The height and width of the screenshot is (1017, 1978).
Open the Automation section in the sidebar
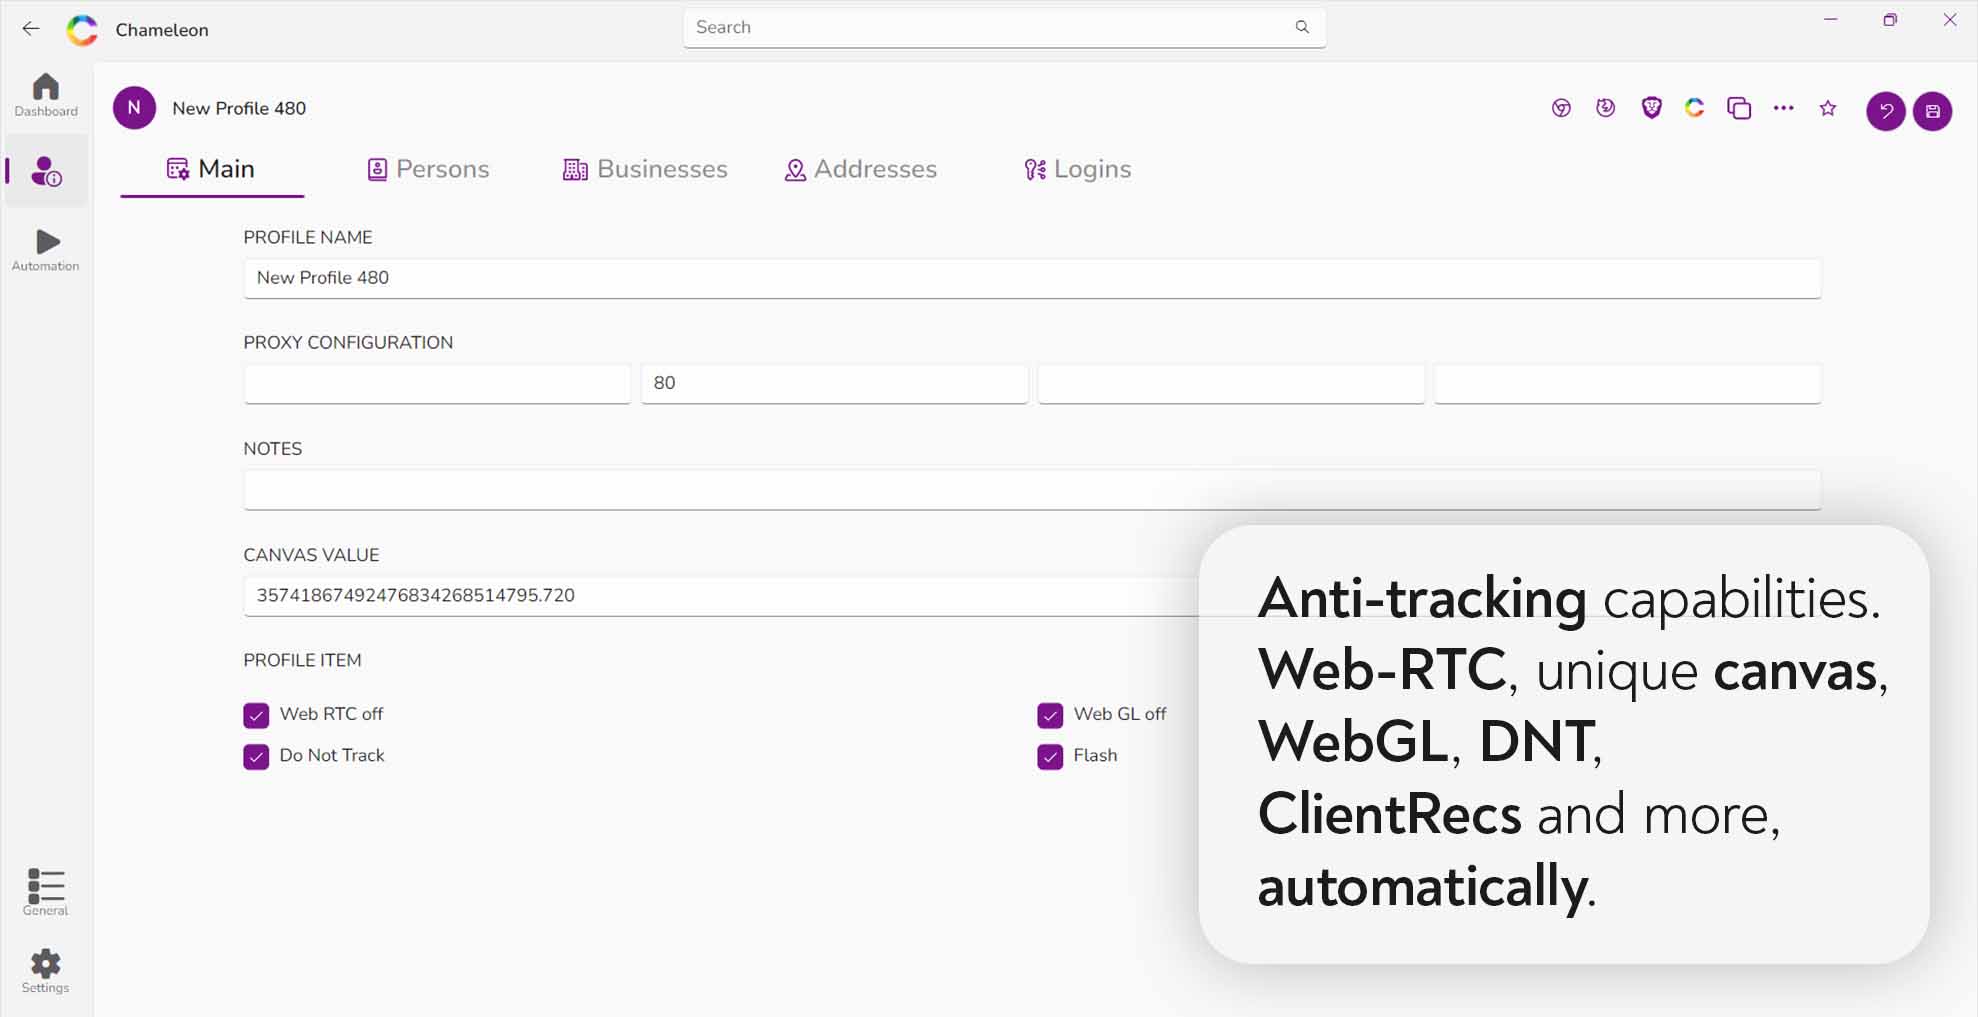46,250
